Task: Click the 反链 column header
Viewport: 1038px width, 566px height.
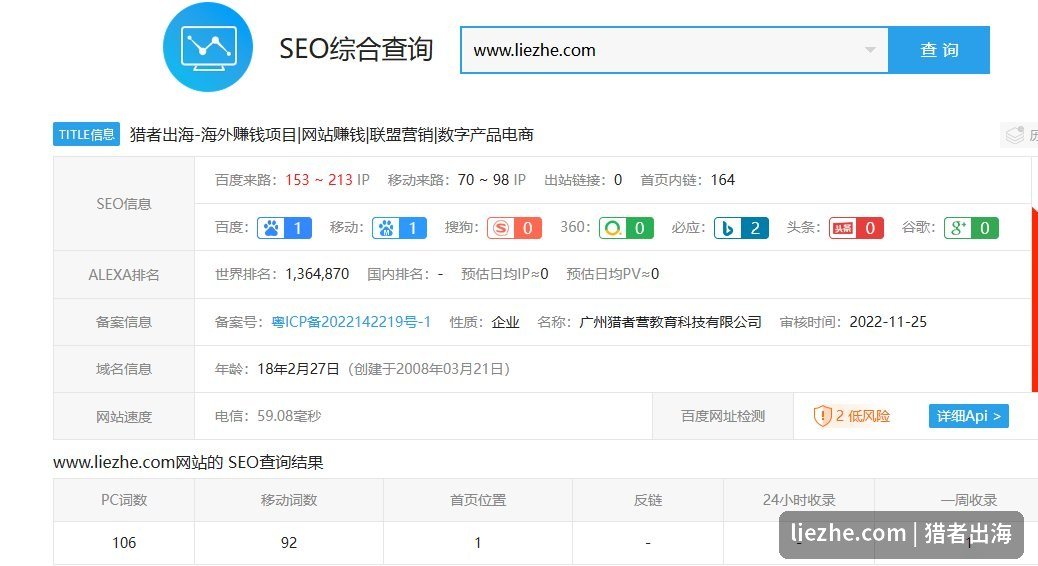Action: [647, 500]
